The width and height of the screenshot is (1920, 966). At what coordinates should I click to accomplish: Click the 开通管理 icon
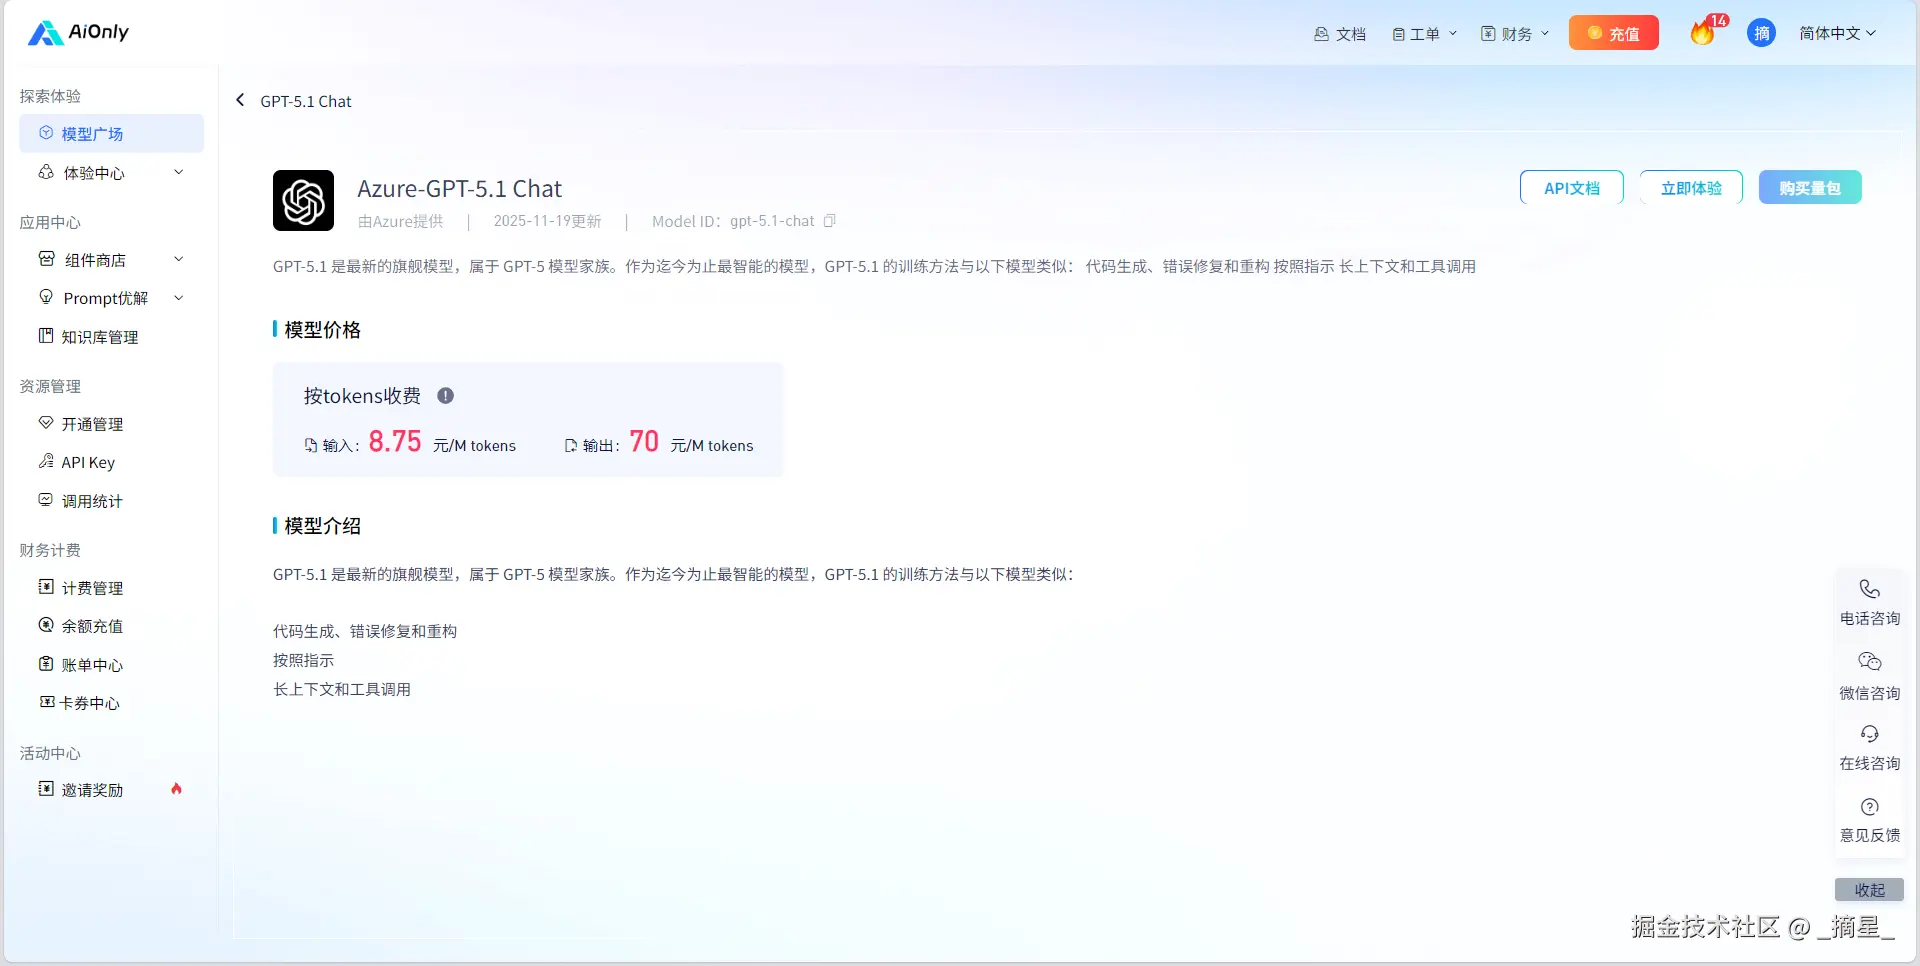coord(46,423)
